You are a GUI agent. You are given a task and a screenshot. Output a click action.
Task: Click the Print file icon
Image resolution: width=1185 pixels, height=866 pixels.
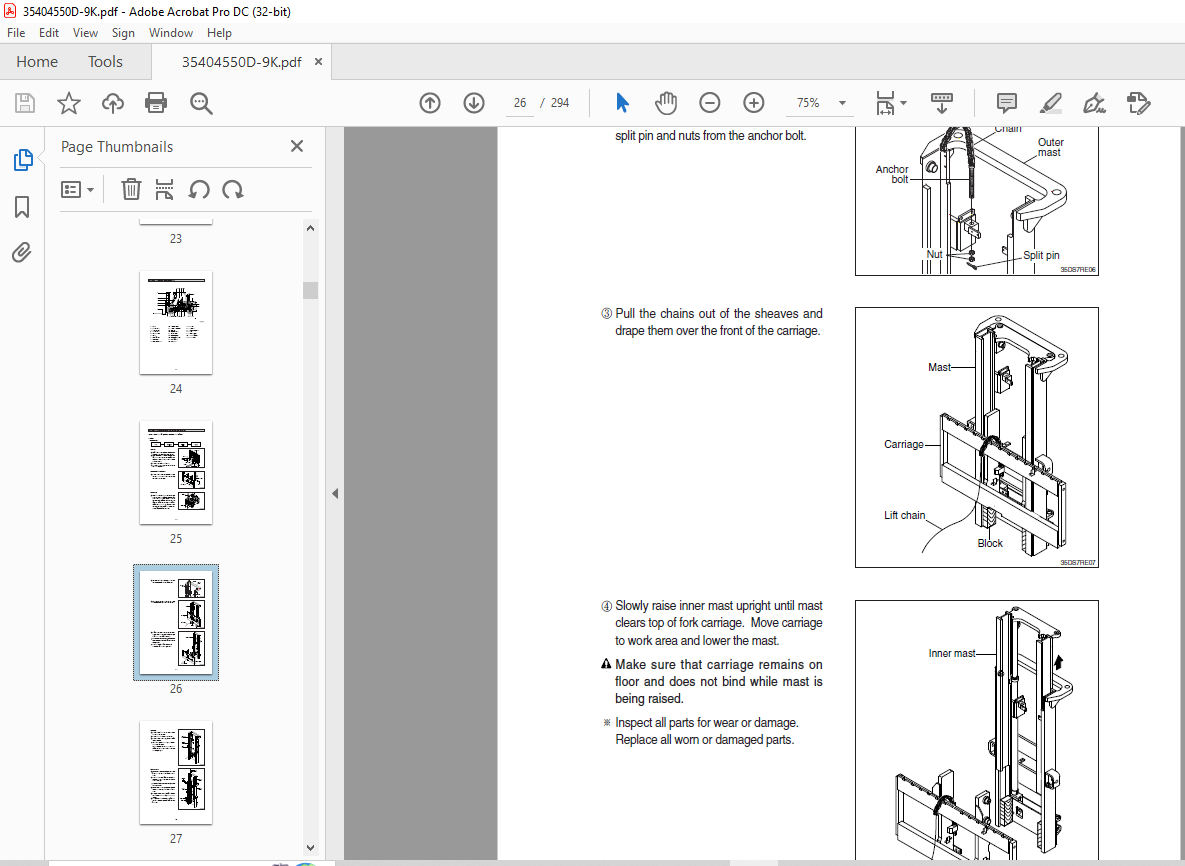pyautogui.click(x=156, y=103)
